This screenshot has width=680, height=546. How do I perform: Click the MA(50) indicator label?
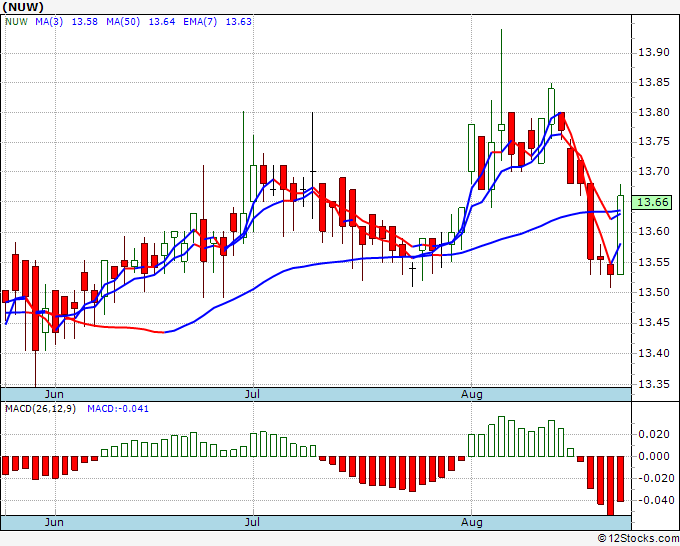click(123, 22)
